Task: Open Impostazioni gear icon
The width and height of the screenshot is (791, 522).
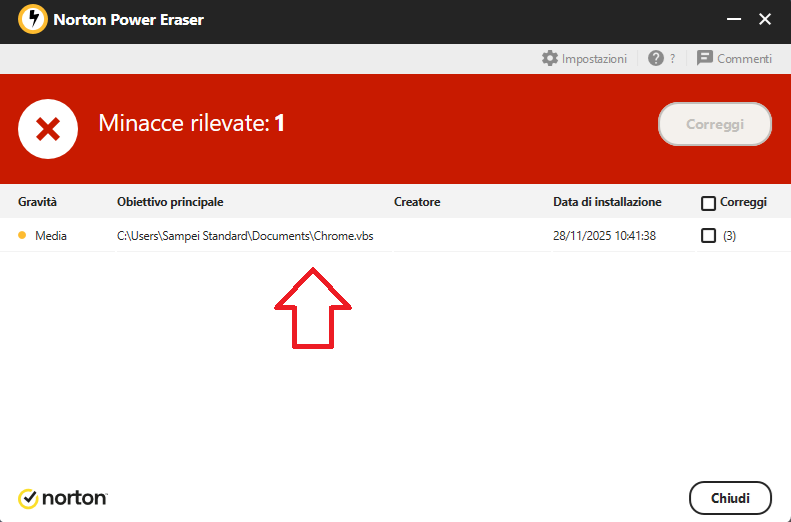Action: pos(550,59)
